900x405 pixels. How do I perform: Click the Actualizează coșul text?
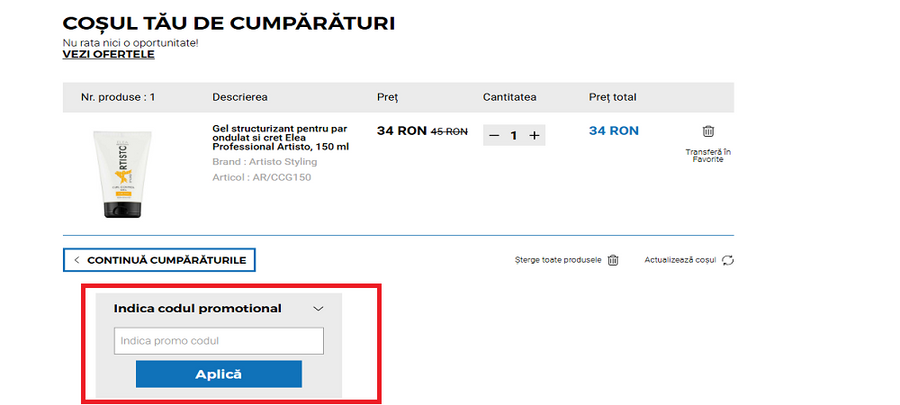point(680,260)
